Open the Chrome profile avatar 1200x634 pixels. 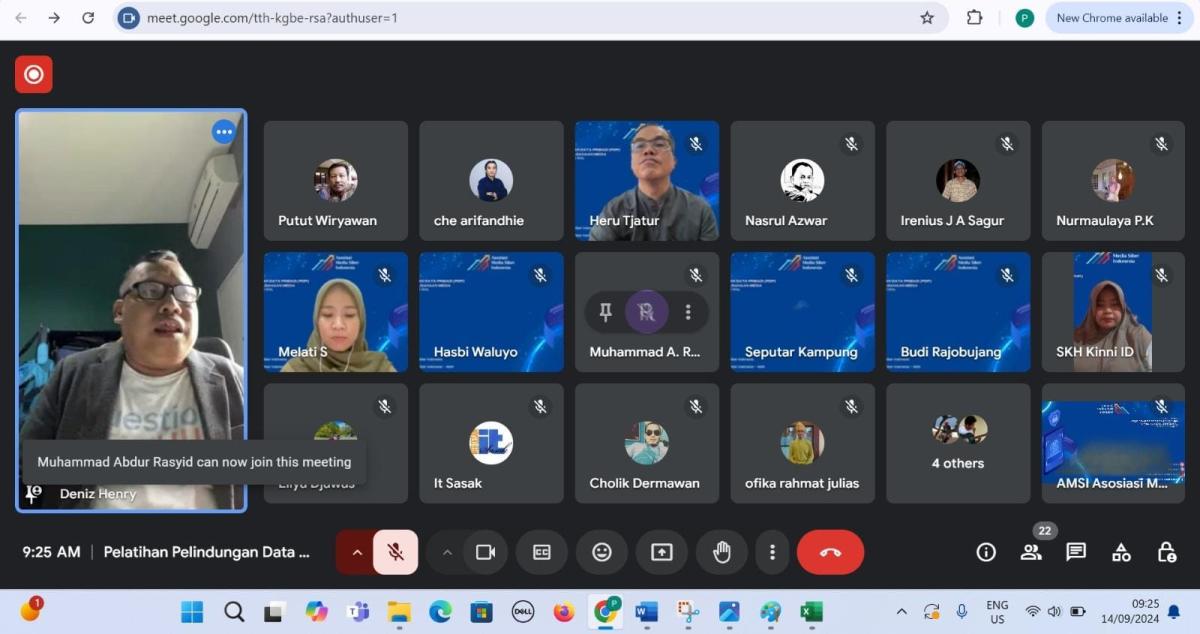click(1024, 18)
